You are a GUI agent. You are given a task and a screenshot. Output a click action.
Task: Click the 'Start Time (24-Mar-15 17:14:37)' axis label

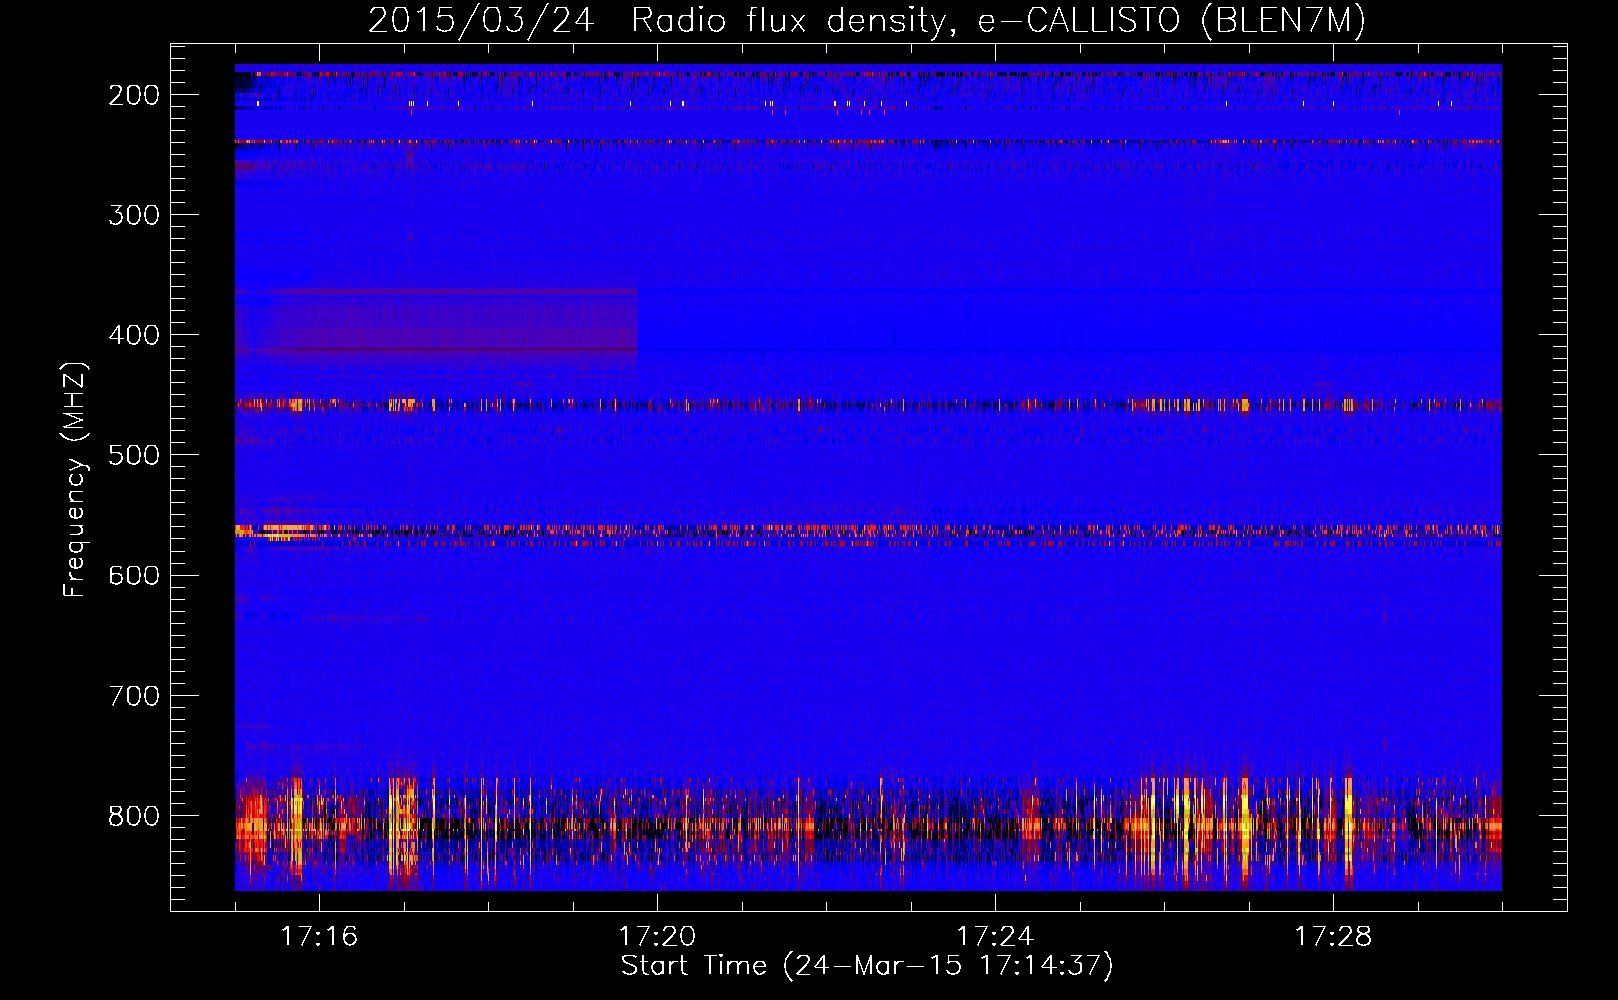(x=867, y=966)
